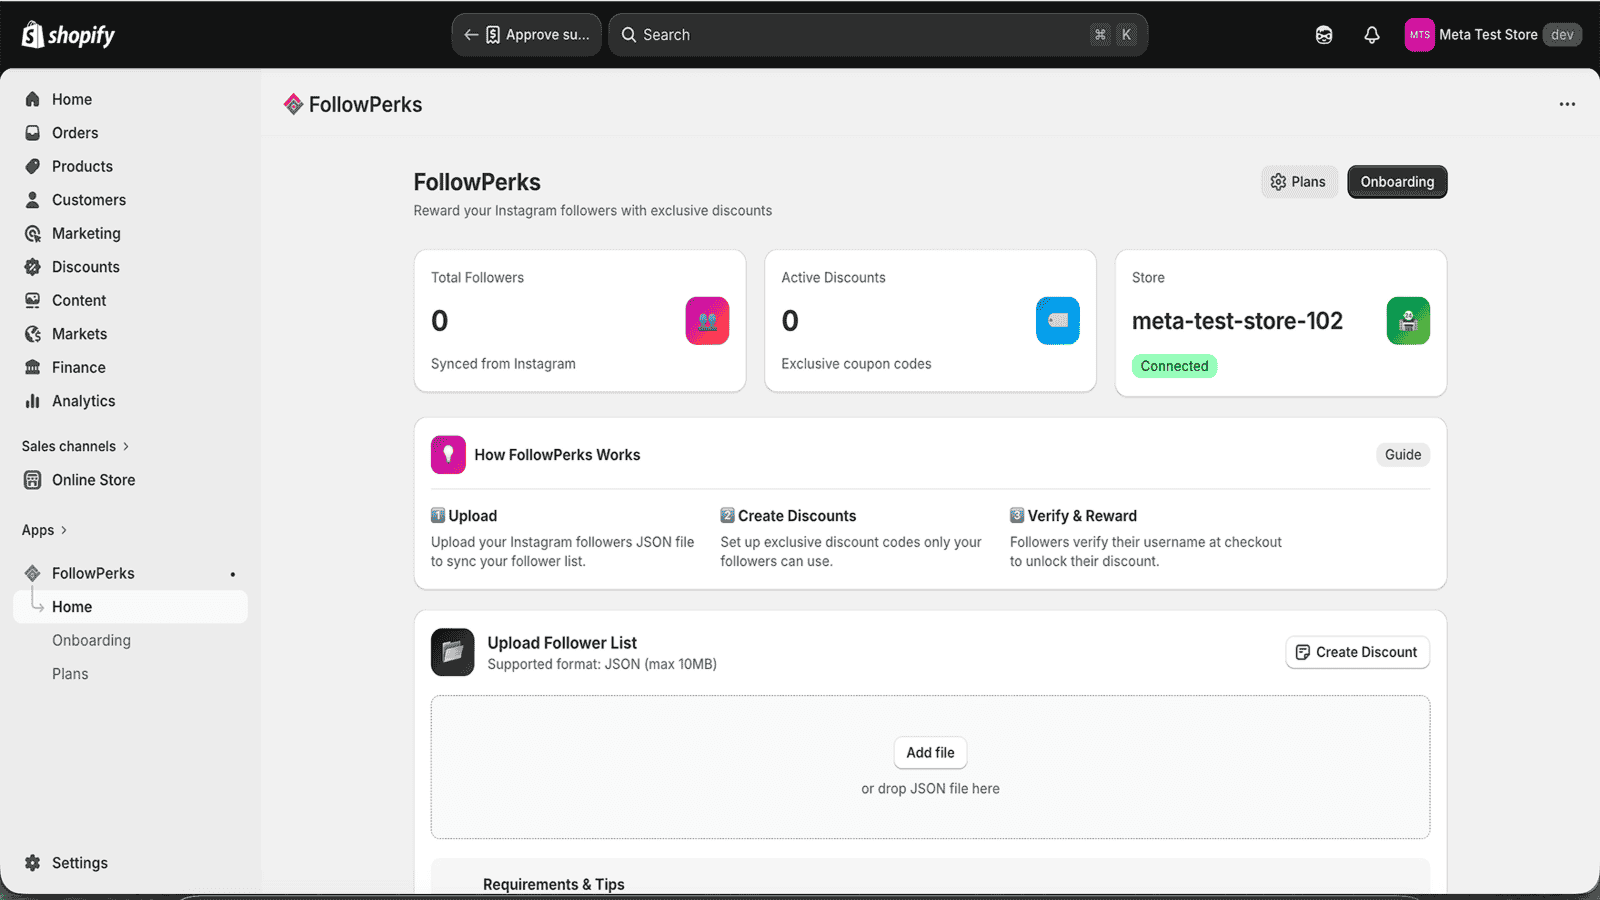1600x900 pixels.
Task: Click the blue Active Discounts tag icon
Action: (1057, 321)
